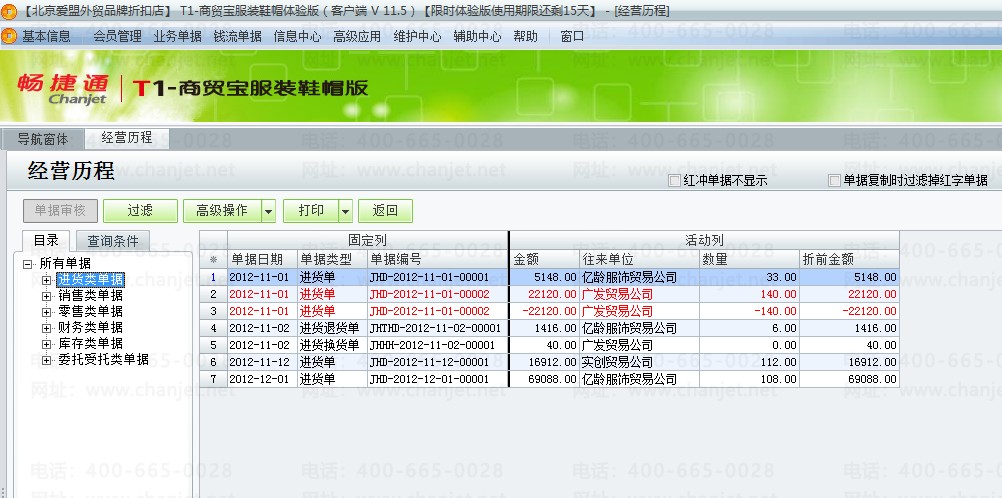Image resolution: width=1002 pixels, height=498 pixels.
Task: Expand the 进货类单据 tree node
Action: [x=46, y=280]
